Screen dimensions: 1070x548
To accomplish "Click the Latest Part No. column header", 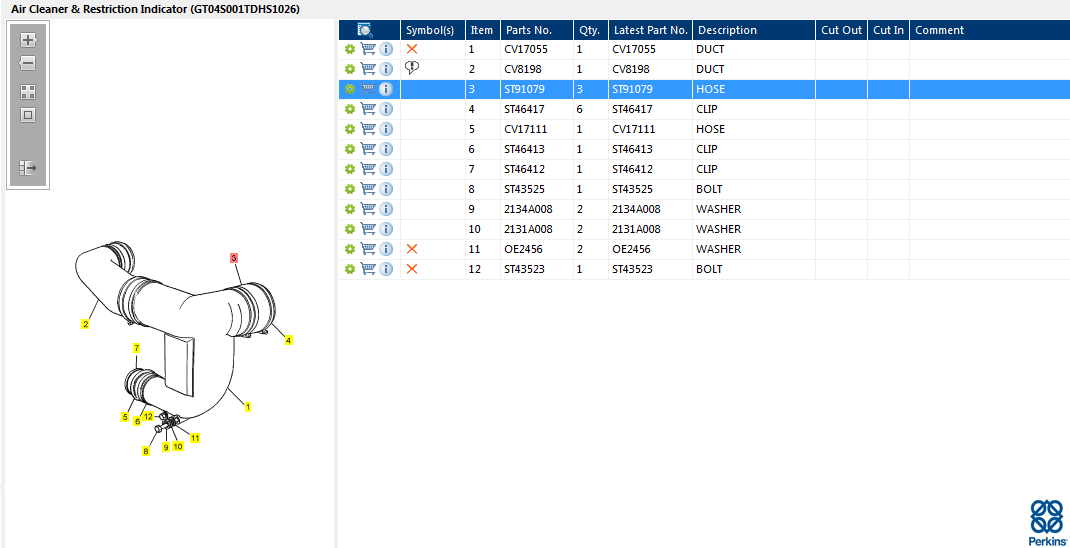I will coord(650,30).
